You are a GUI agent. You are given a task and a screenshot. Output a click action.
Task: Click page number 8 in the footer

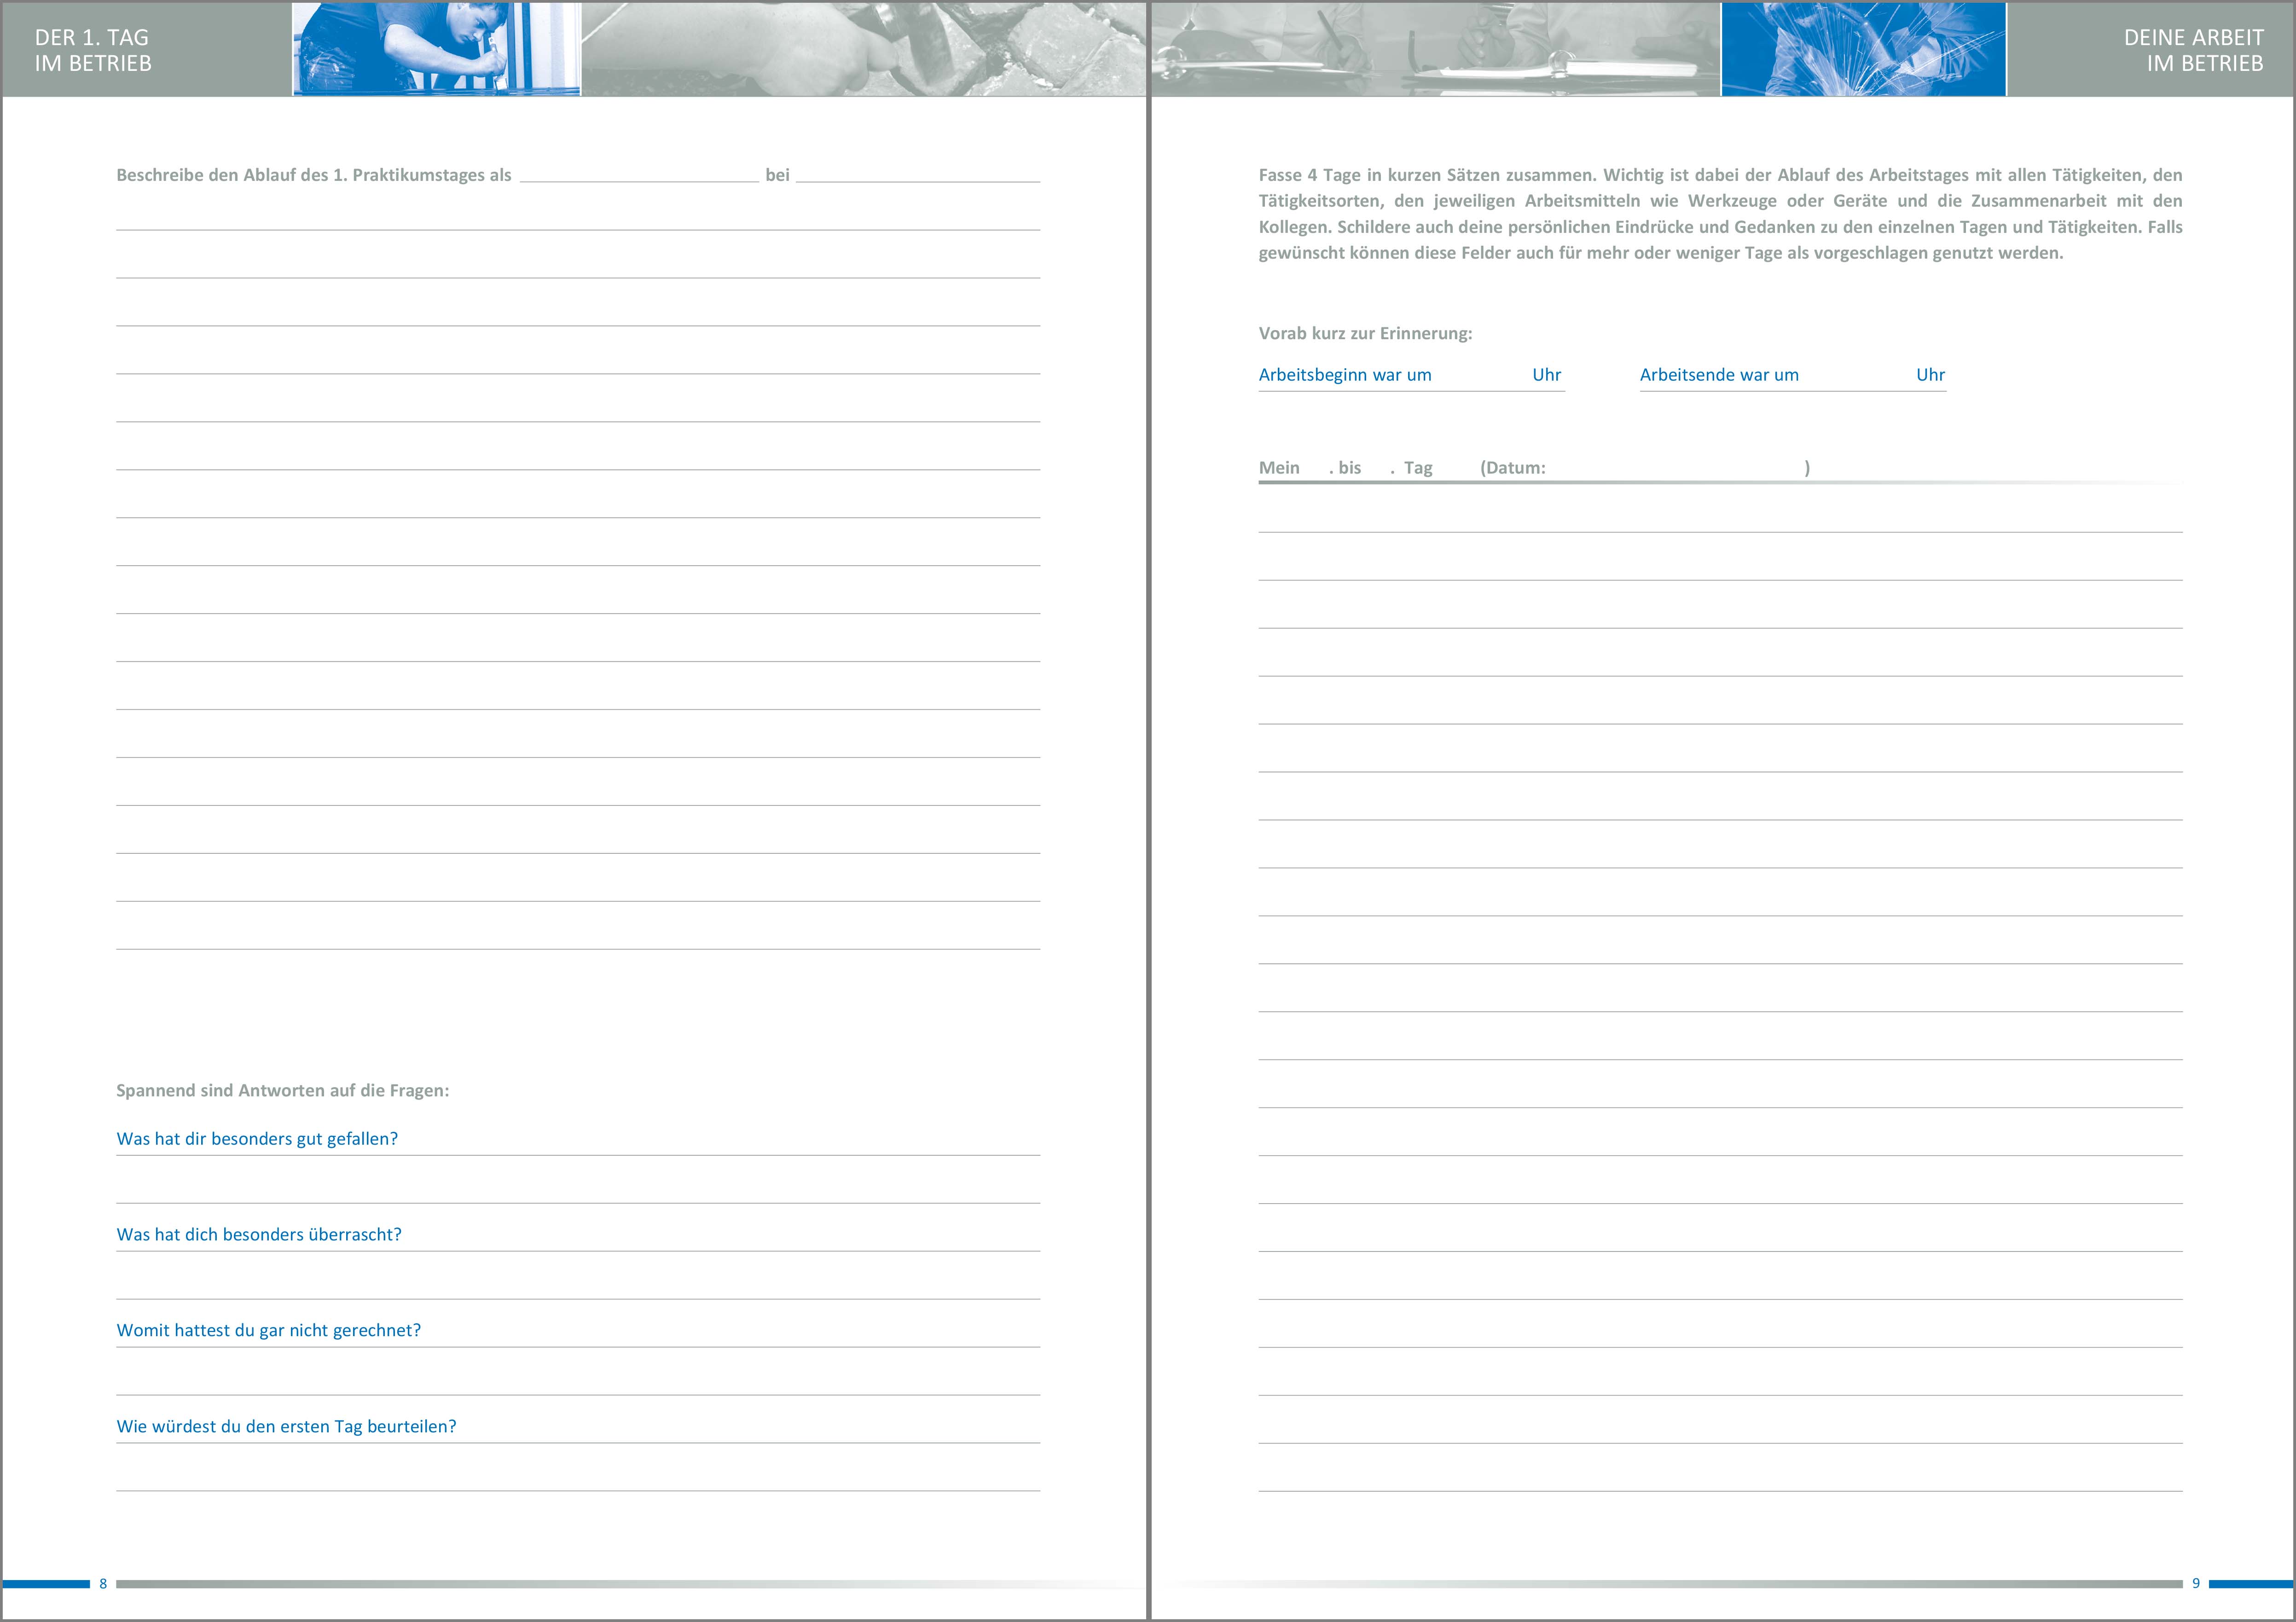pyautogui.click(x=103, y=1584)
